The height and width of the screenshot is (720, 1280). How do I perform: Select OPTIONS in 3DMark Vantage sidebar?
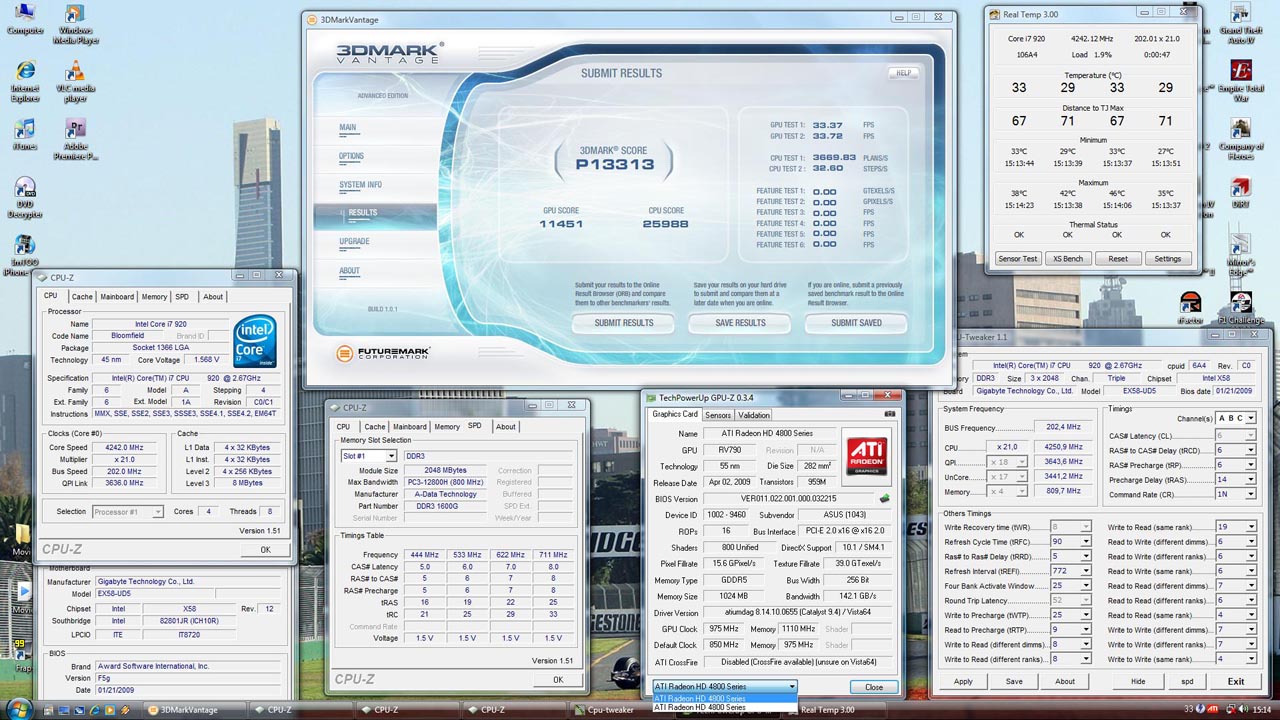coord(351,156)
